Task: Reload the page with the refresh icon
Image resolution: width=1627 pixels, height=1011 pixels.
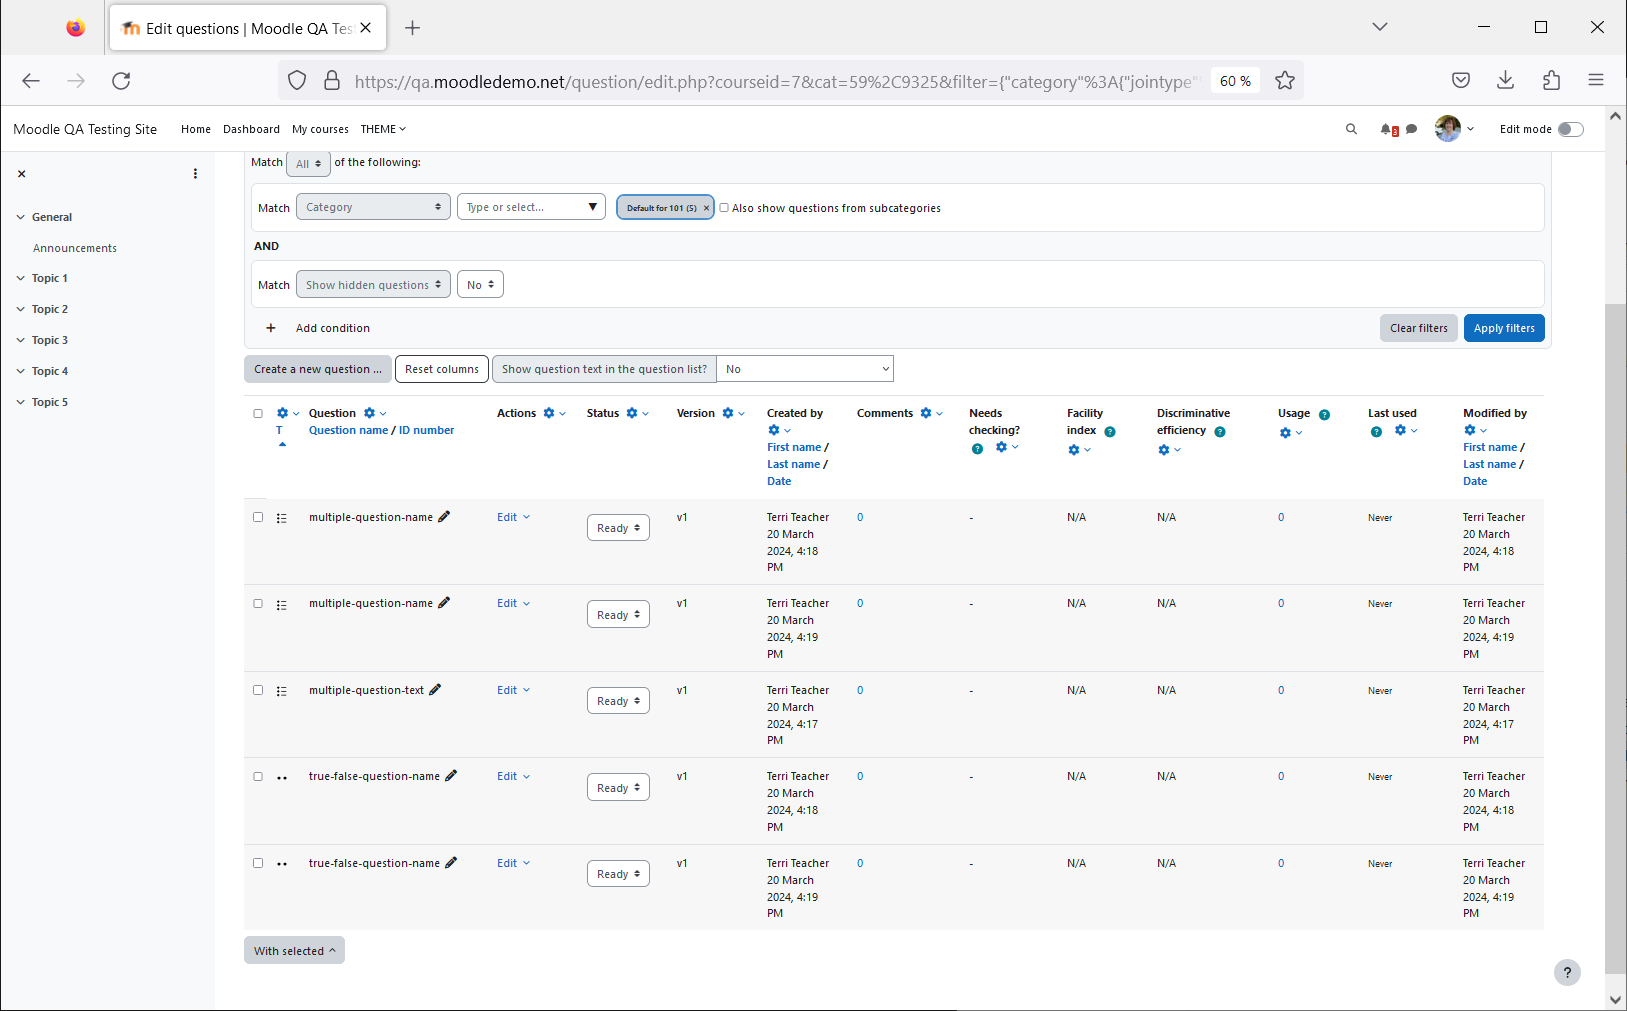Action: (121, 81)
